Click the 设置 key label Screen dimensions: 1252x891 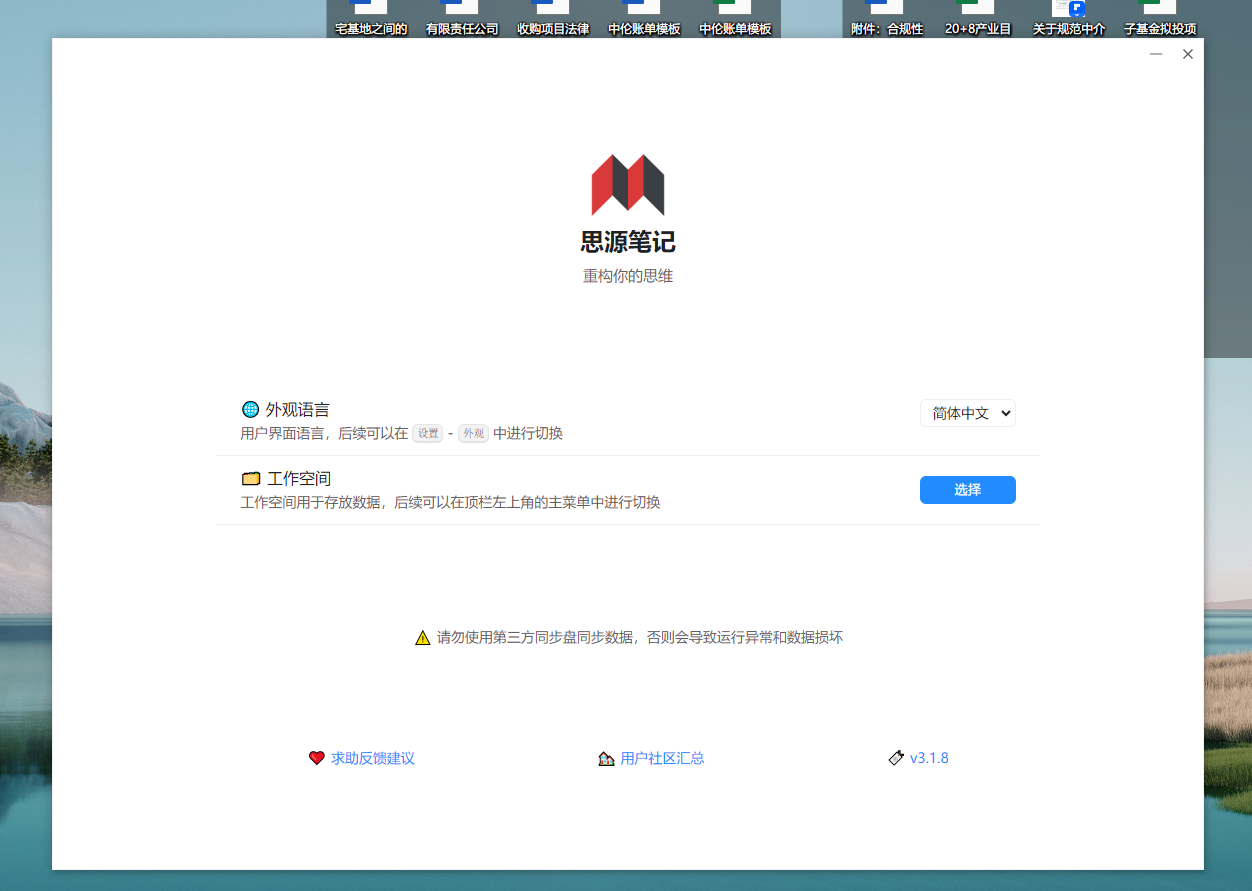tap(428, 434)
